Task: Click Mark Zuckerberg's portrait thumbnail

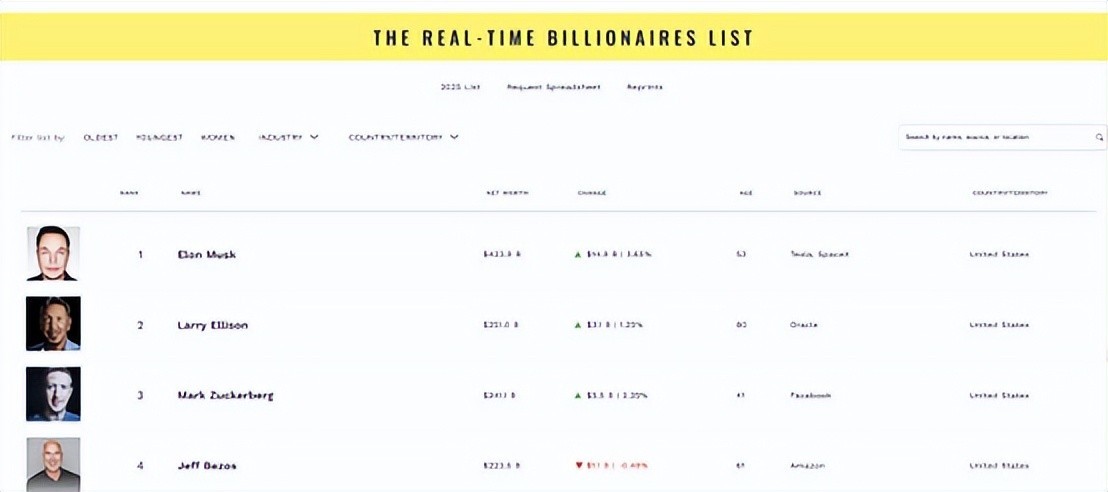Action: 53,394
